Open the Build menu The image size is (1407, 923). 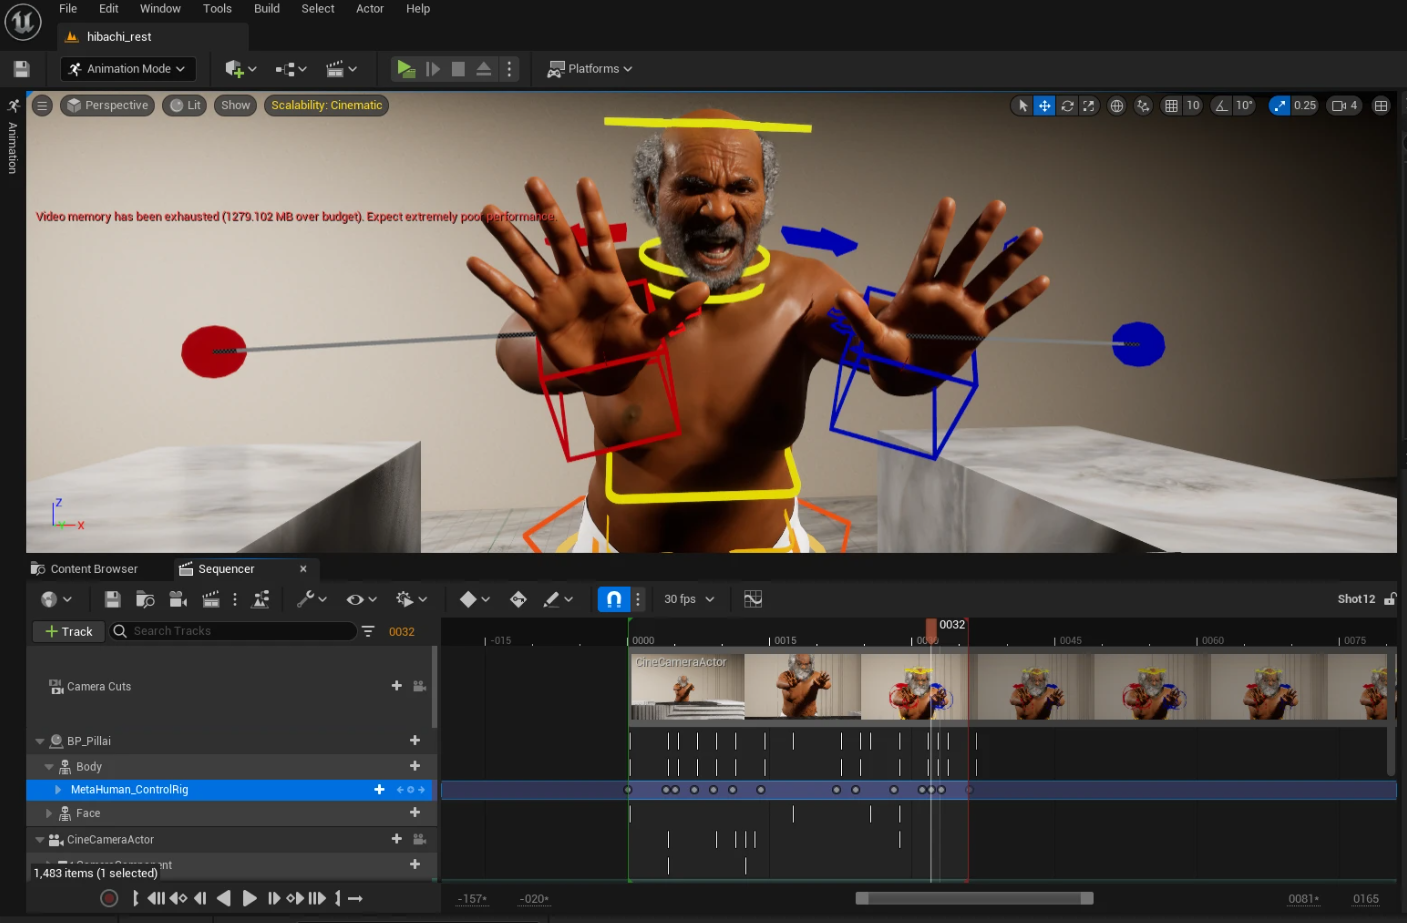click(267, 9)
